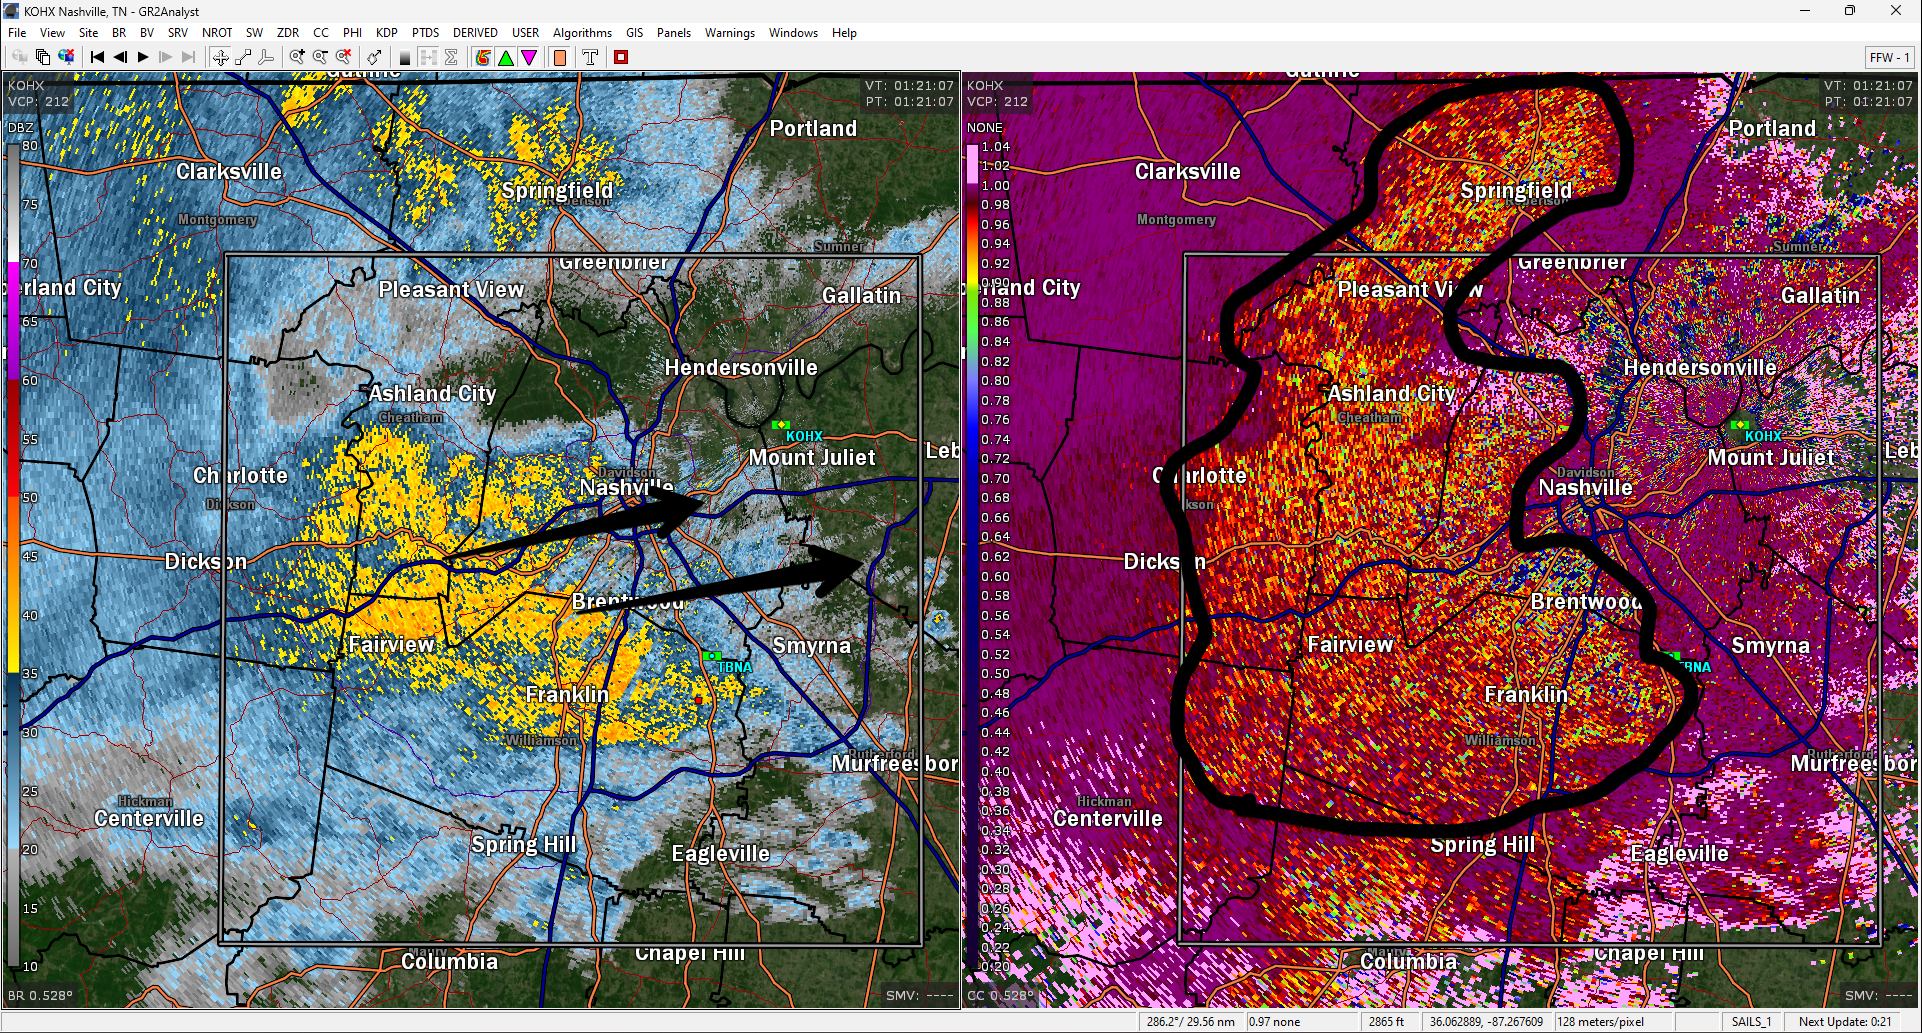
Task: Click the red square record icon
Action: 621,57
